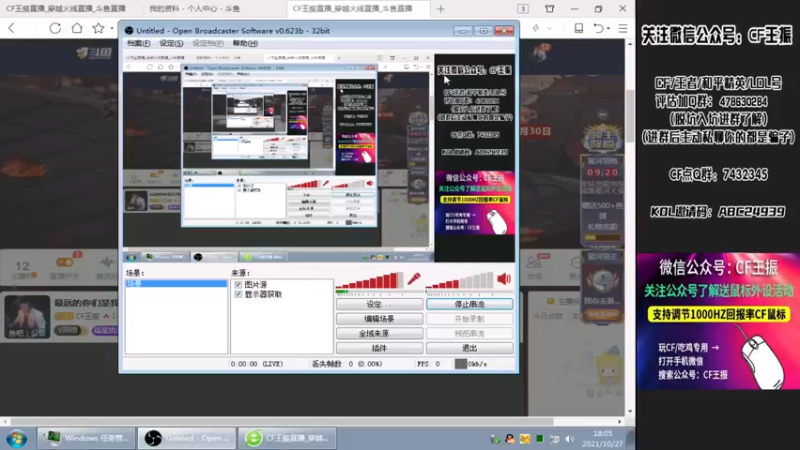
Task: Reload the browser page
Action: 55,28
